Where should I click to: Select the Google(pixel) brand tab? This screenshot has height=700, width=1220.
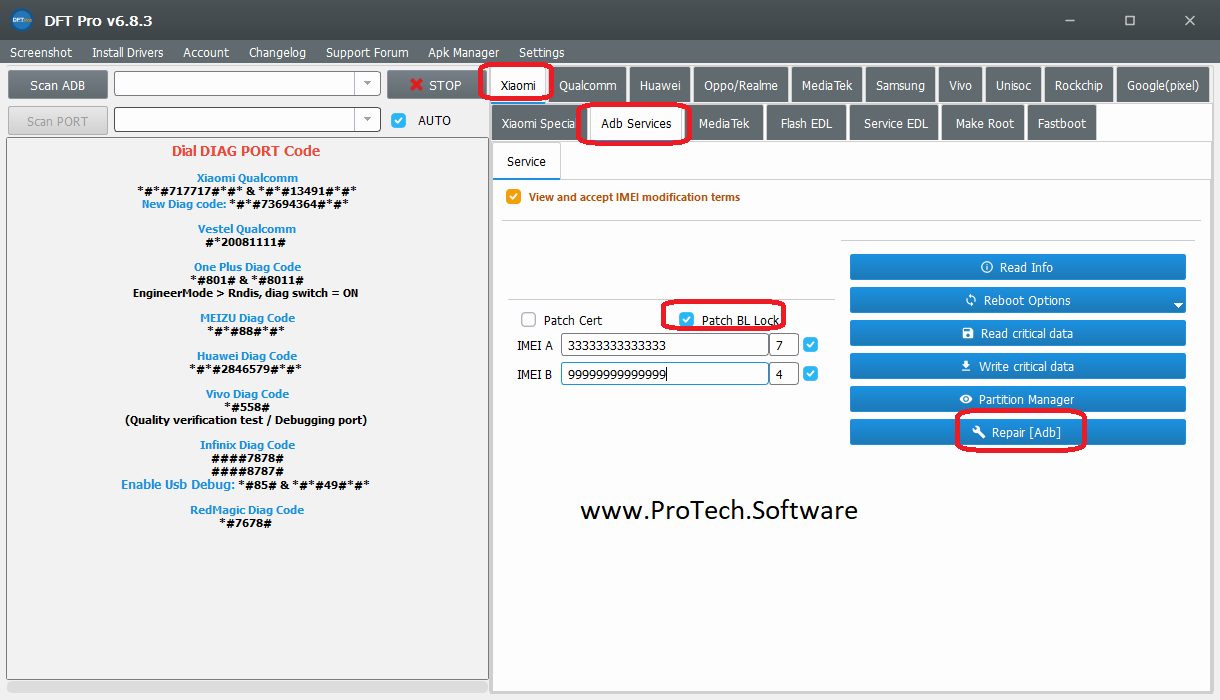1163,85
